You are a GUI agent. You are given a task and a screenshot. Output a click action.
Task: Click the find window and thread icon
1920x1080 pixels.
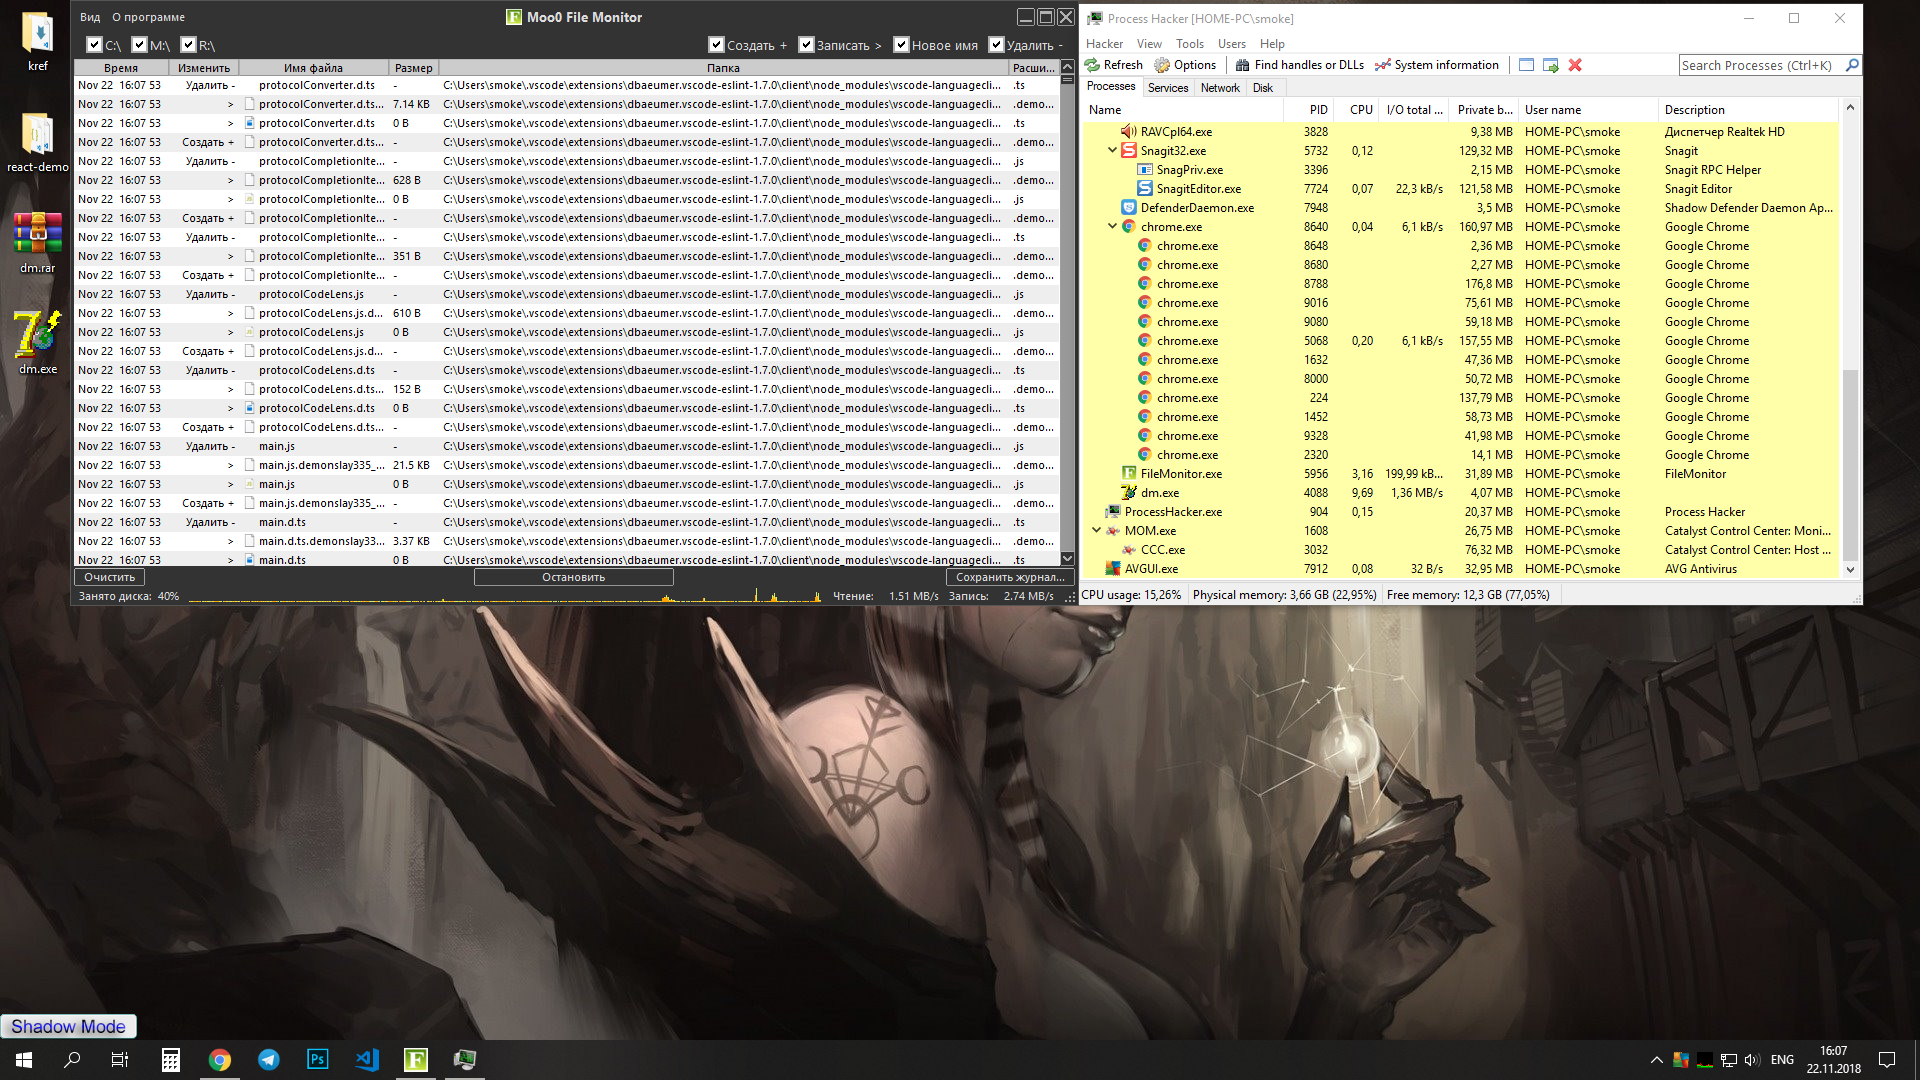click(1551, 65)
